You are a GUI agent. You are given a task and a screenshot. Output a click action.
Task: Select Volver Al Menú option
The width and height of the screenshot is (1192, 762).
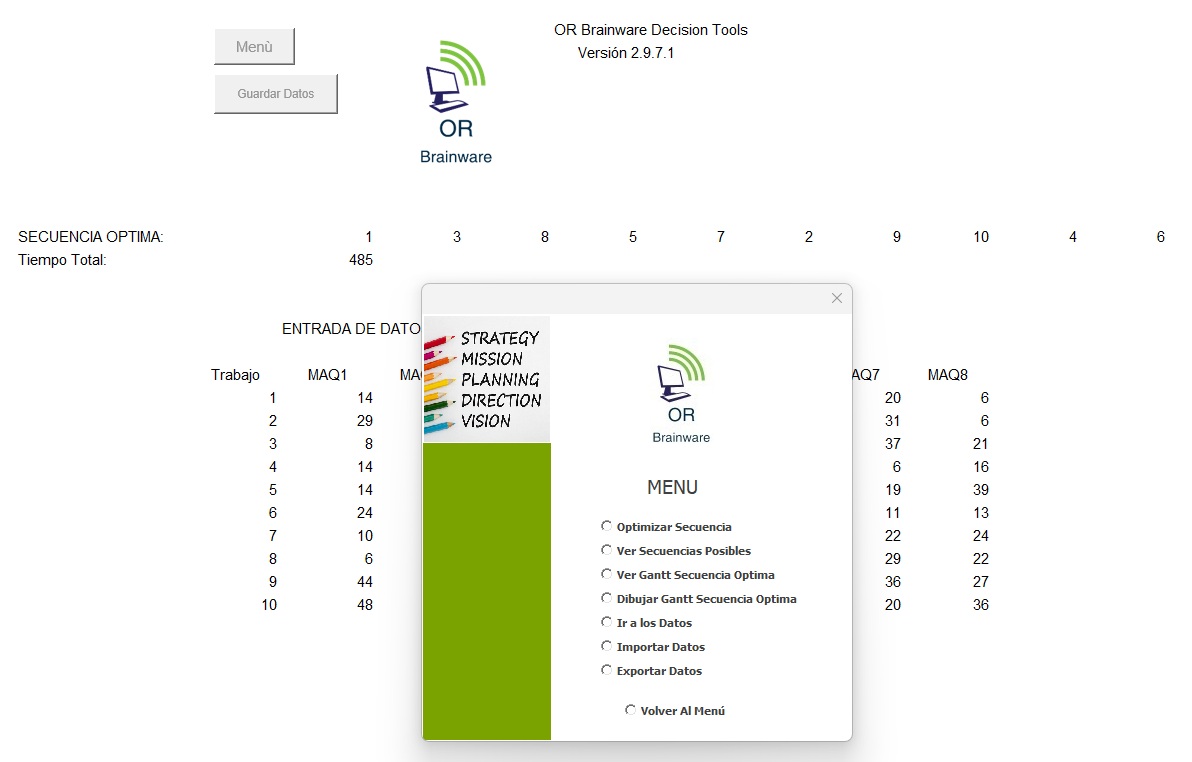(630, 710)
